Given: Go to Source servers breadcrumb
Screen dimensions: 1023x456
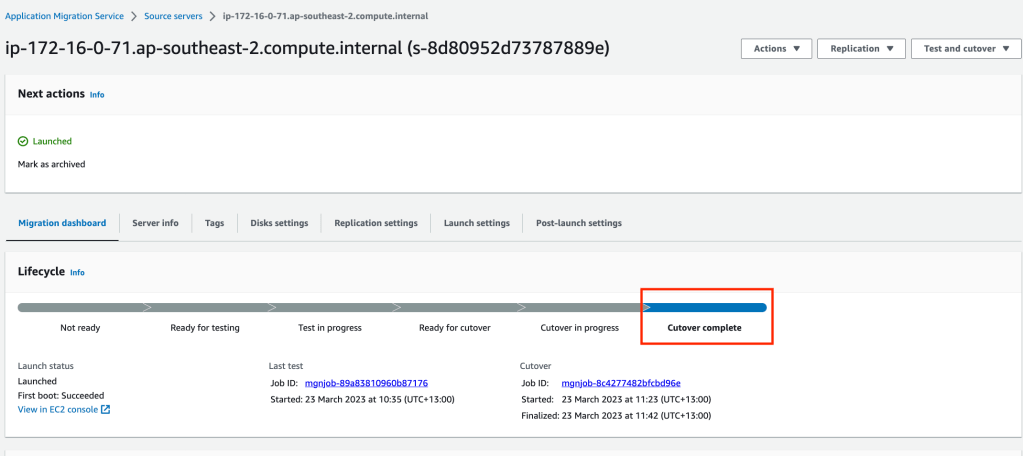Looking at the screenshot, I should (x=171, y=17).
